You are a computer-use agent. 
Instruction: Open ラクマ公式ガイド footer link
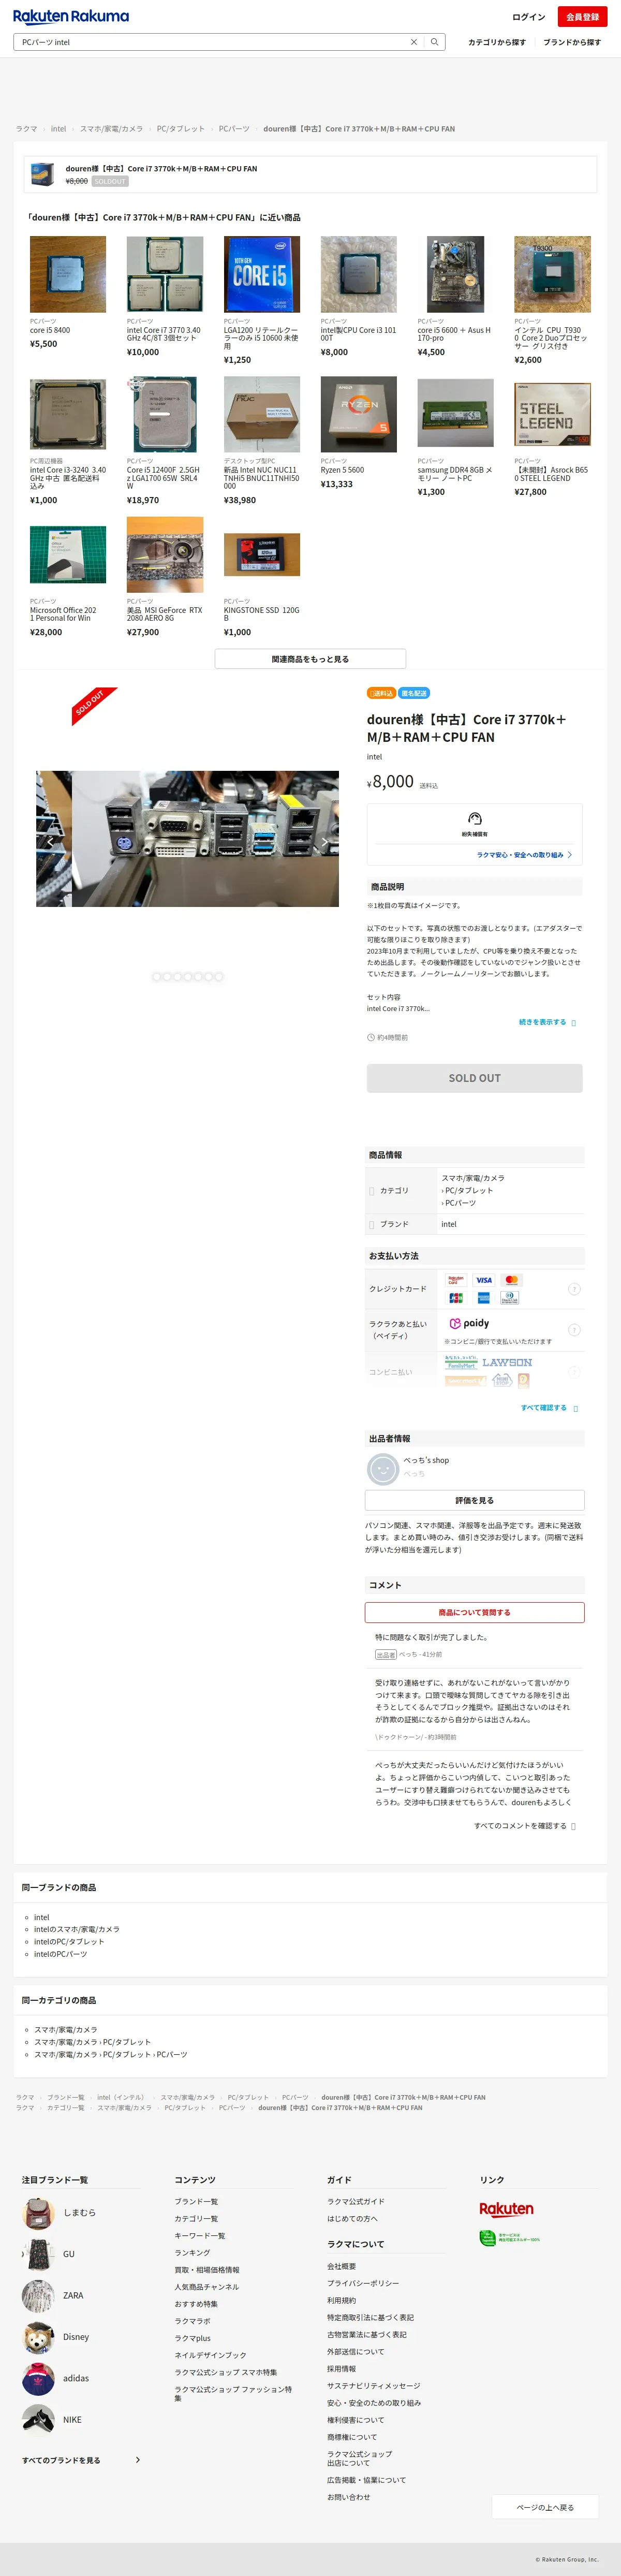[x=355, y=2201]
